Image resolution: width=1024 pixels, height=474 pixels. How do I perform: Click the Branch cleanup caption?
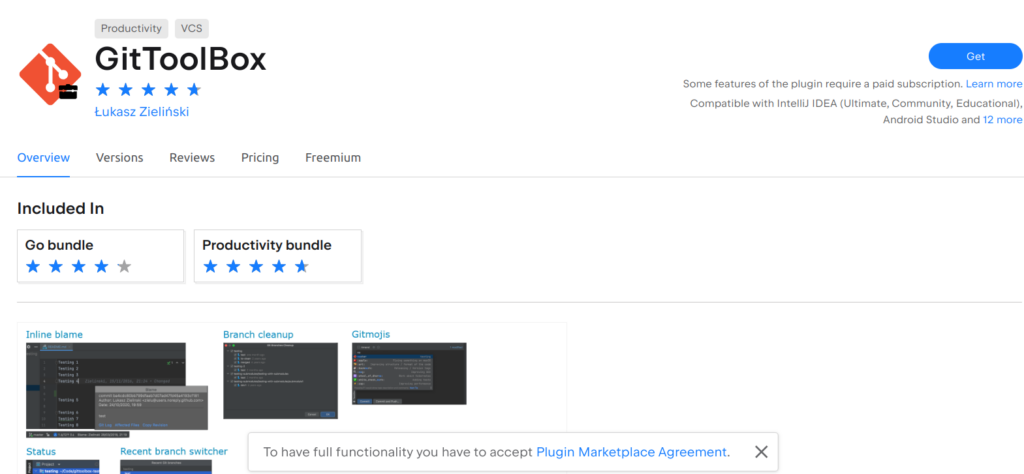pyautogui.click(x=259, y=334)
